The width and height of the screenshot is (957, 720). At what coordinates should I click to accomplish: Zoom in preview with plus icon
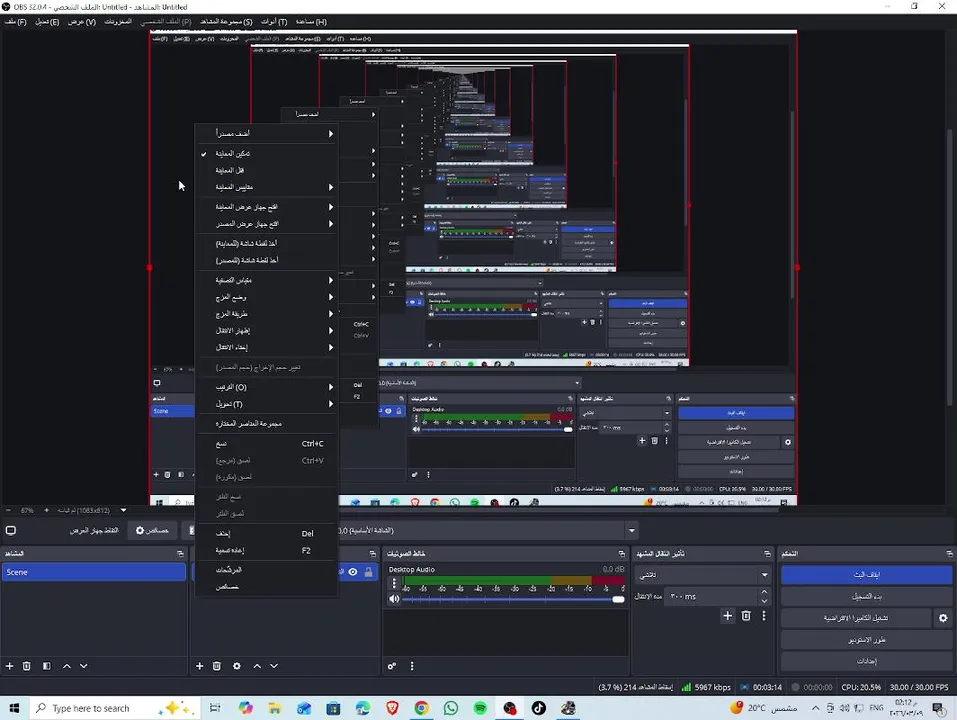click(46, 510)
